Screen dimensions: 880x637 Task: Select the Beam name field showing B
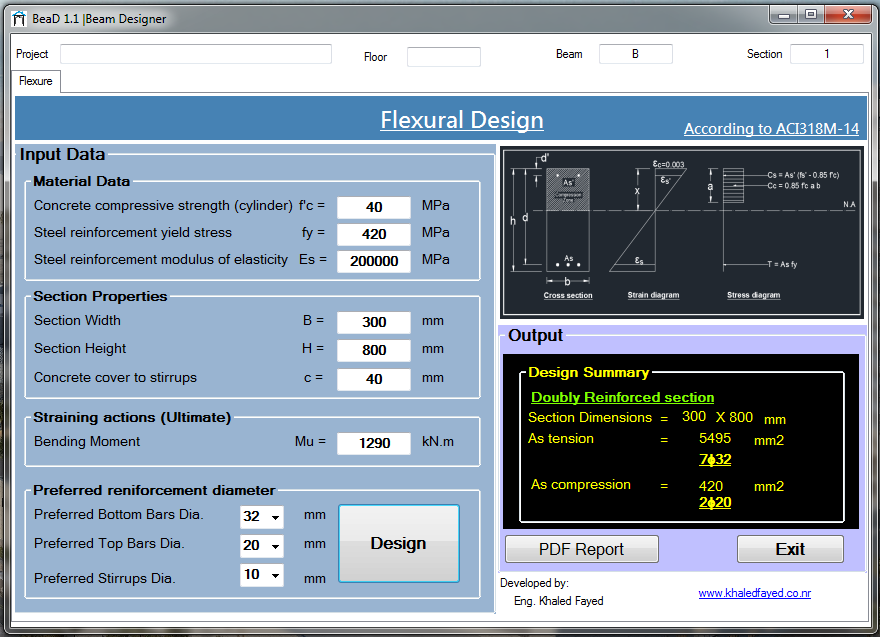[636, 54]
